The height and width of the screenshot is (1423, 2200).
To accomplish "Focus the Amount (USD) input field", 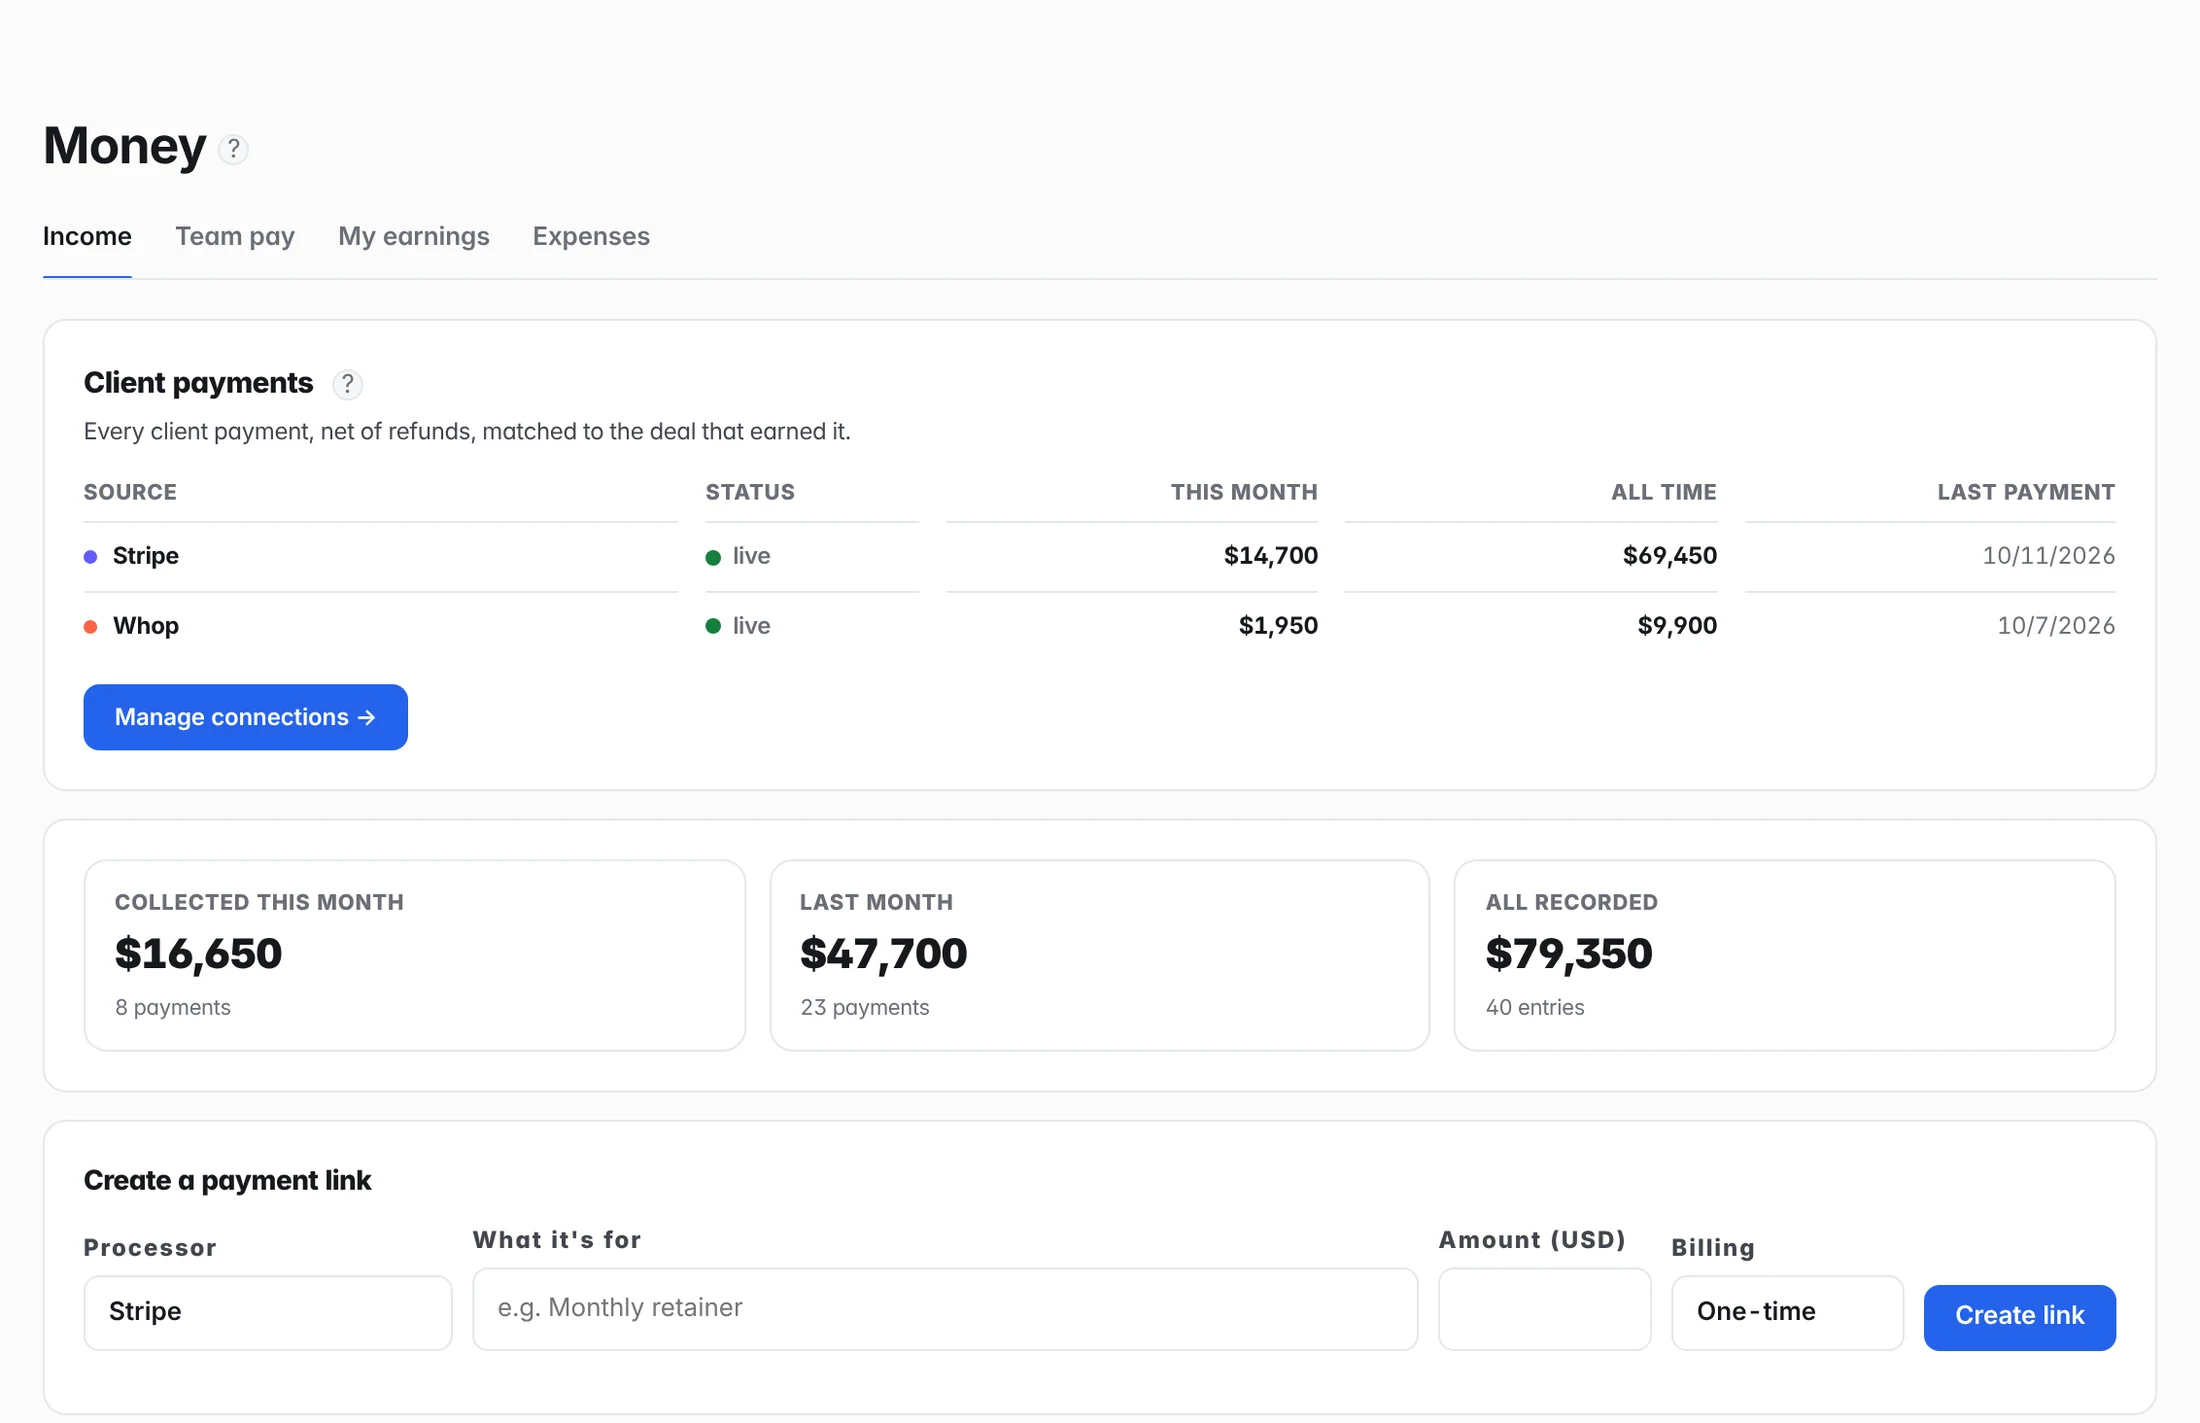I will [1545, 1309].
